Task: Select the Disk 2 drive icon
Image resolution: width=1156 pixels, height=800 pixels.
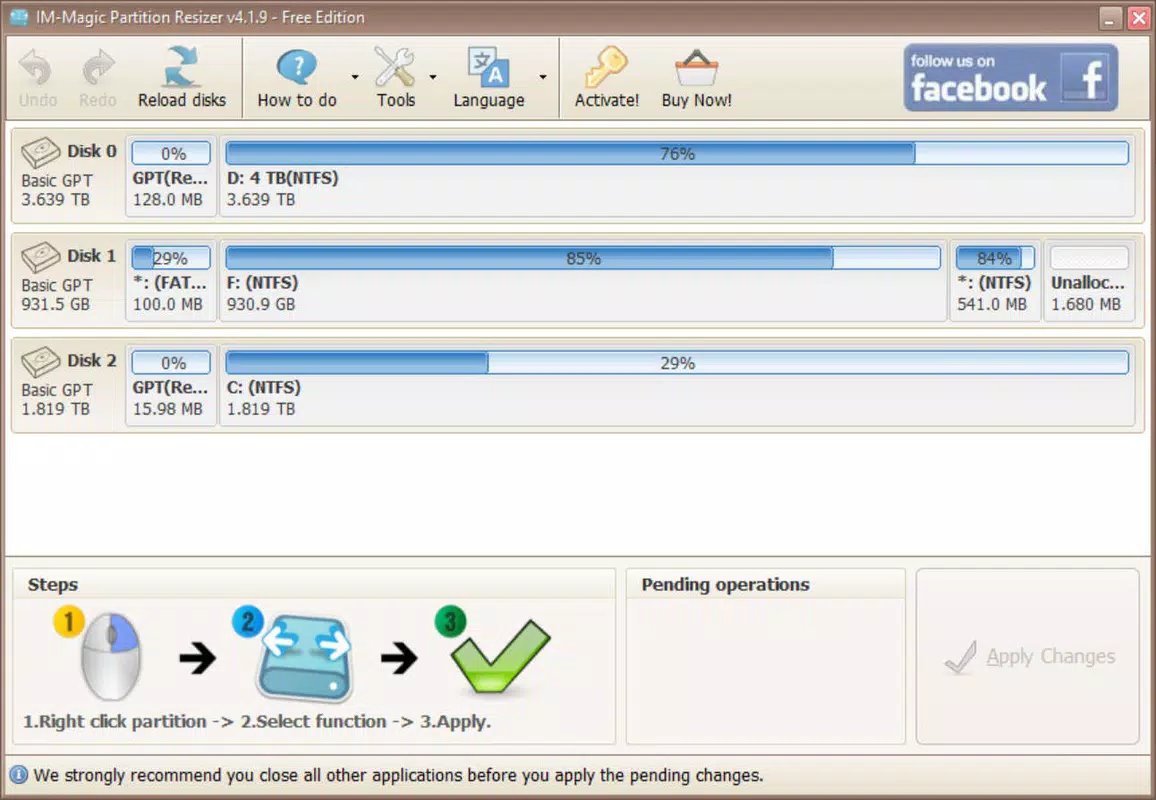Action: click(41, 362)
